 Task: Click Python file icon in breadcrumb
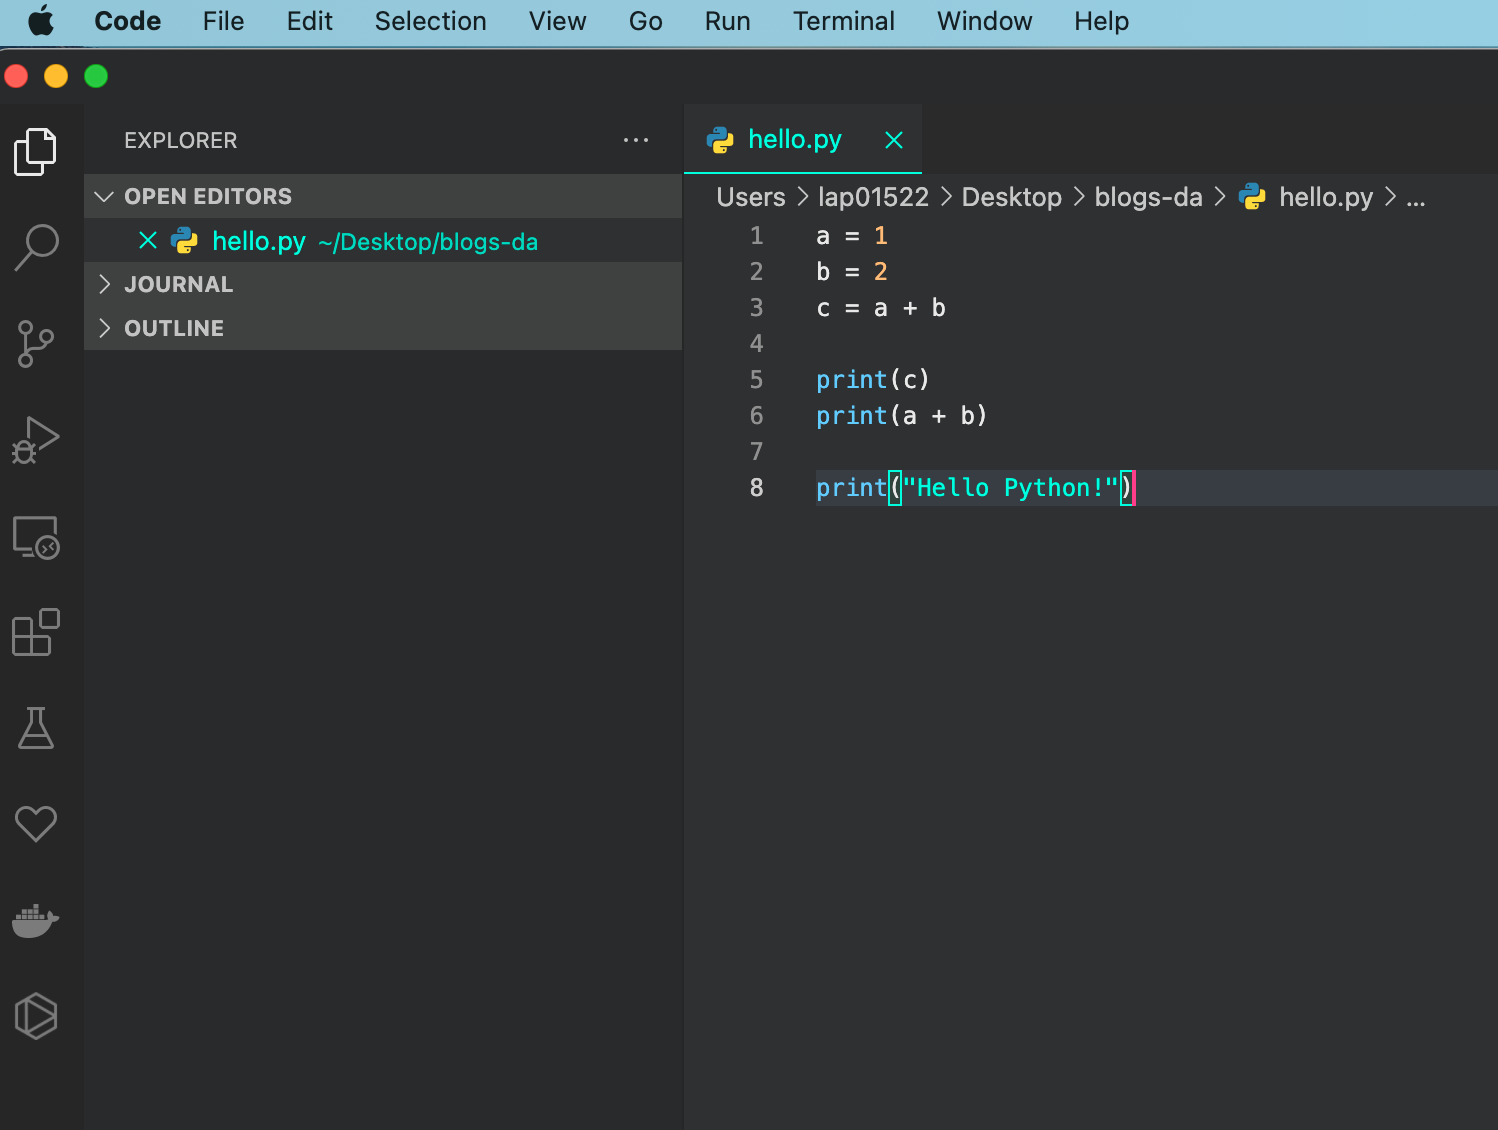tap(1252, 197)
